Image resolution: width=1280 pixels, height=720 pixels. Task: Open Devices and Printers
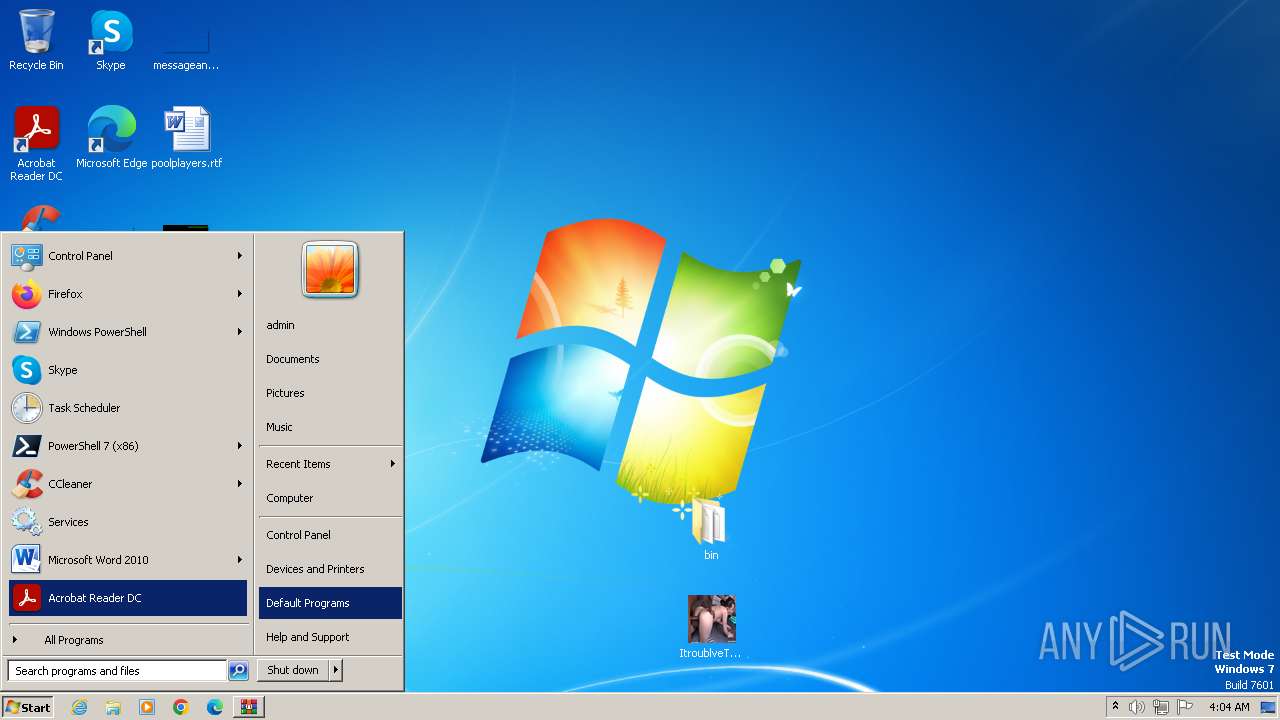[330, 569]
